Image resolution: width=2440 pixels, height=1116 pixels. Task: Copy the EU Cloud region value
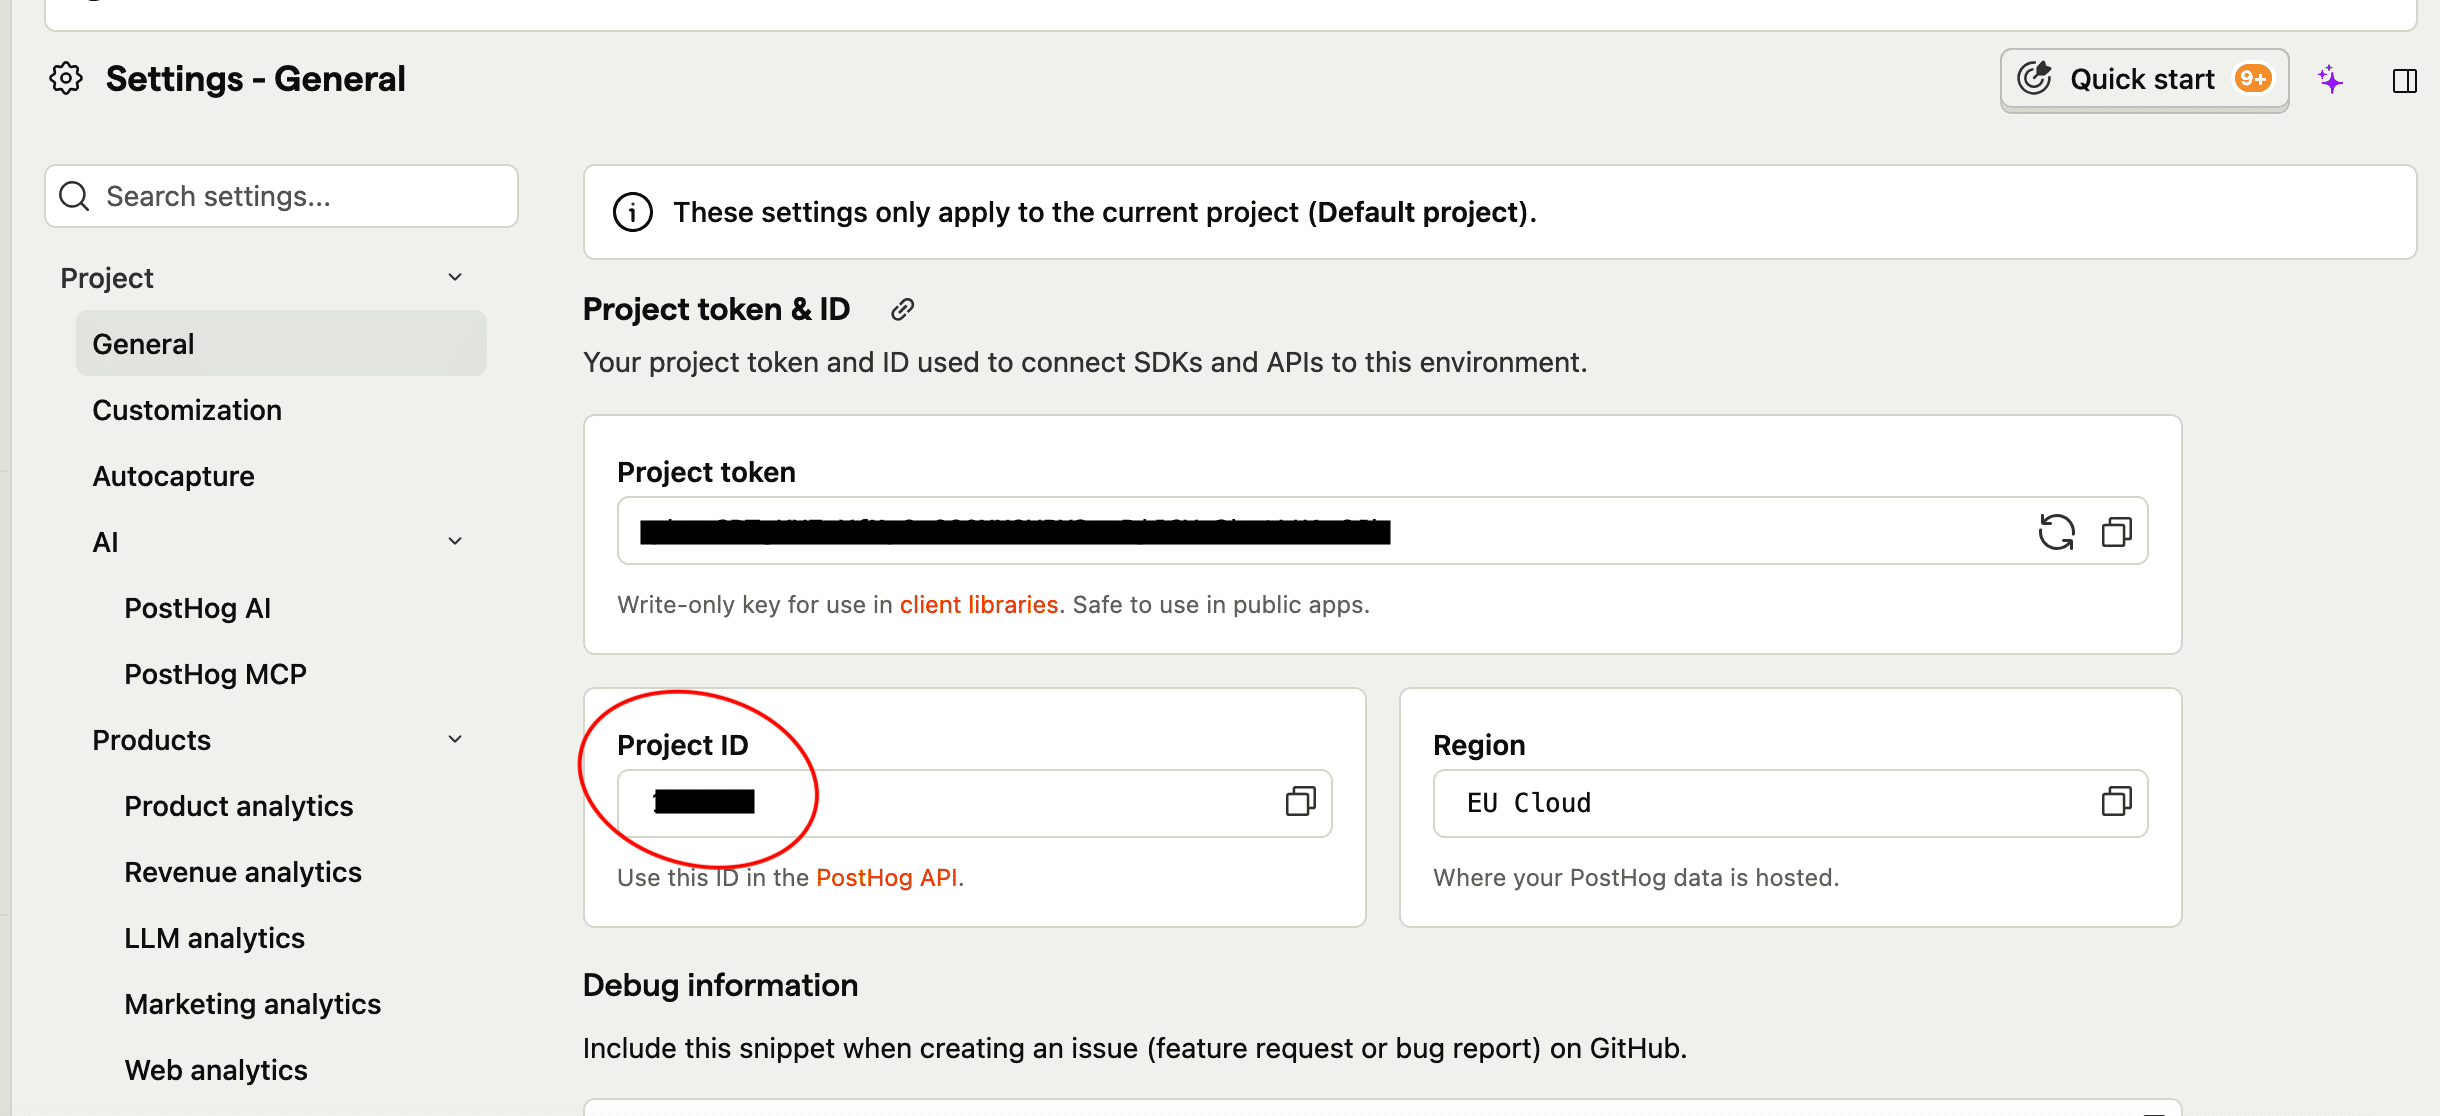[2116, 802]
